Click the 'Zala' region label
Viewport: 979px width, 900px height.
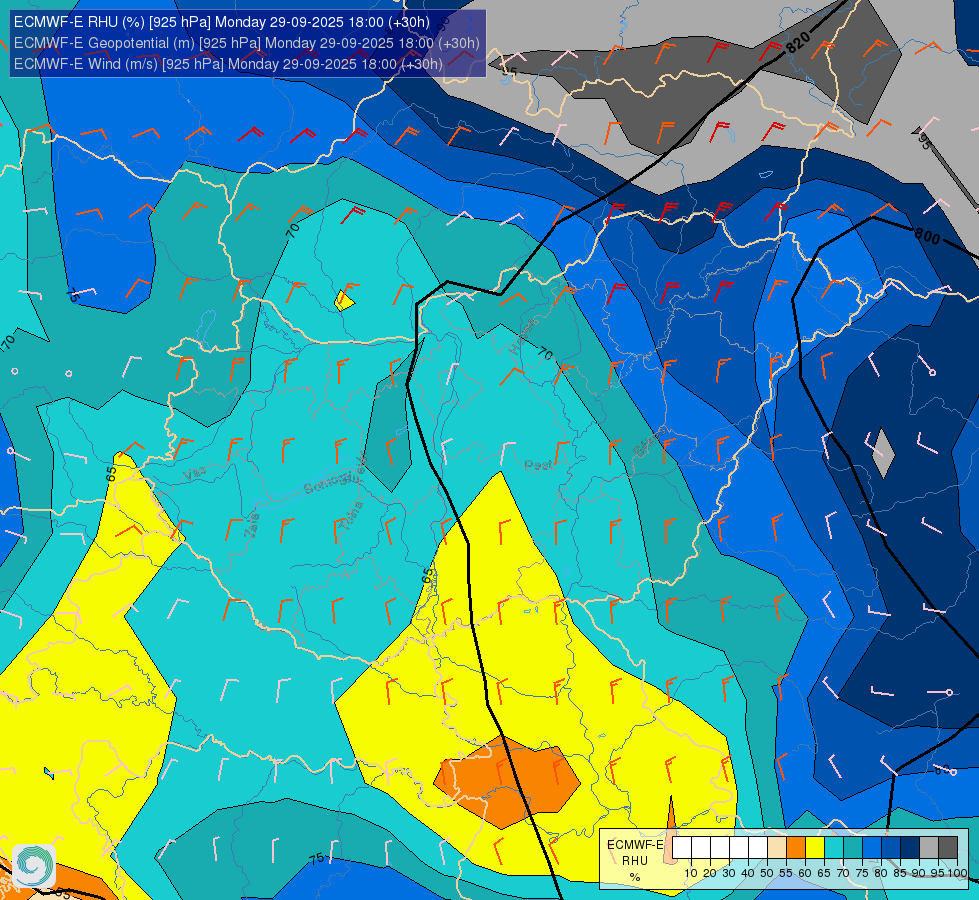coord(252,525)
